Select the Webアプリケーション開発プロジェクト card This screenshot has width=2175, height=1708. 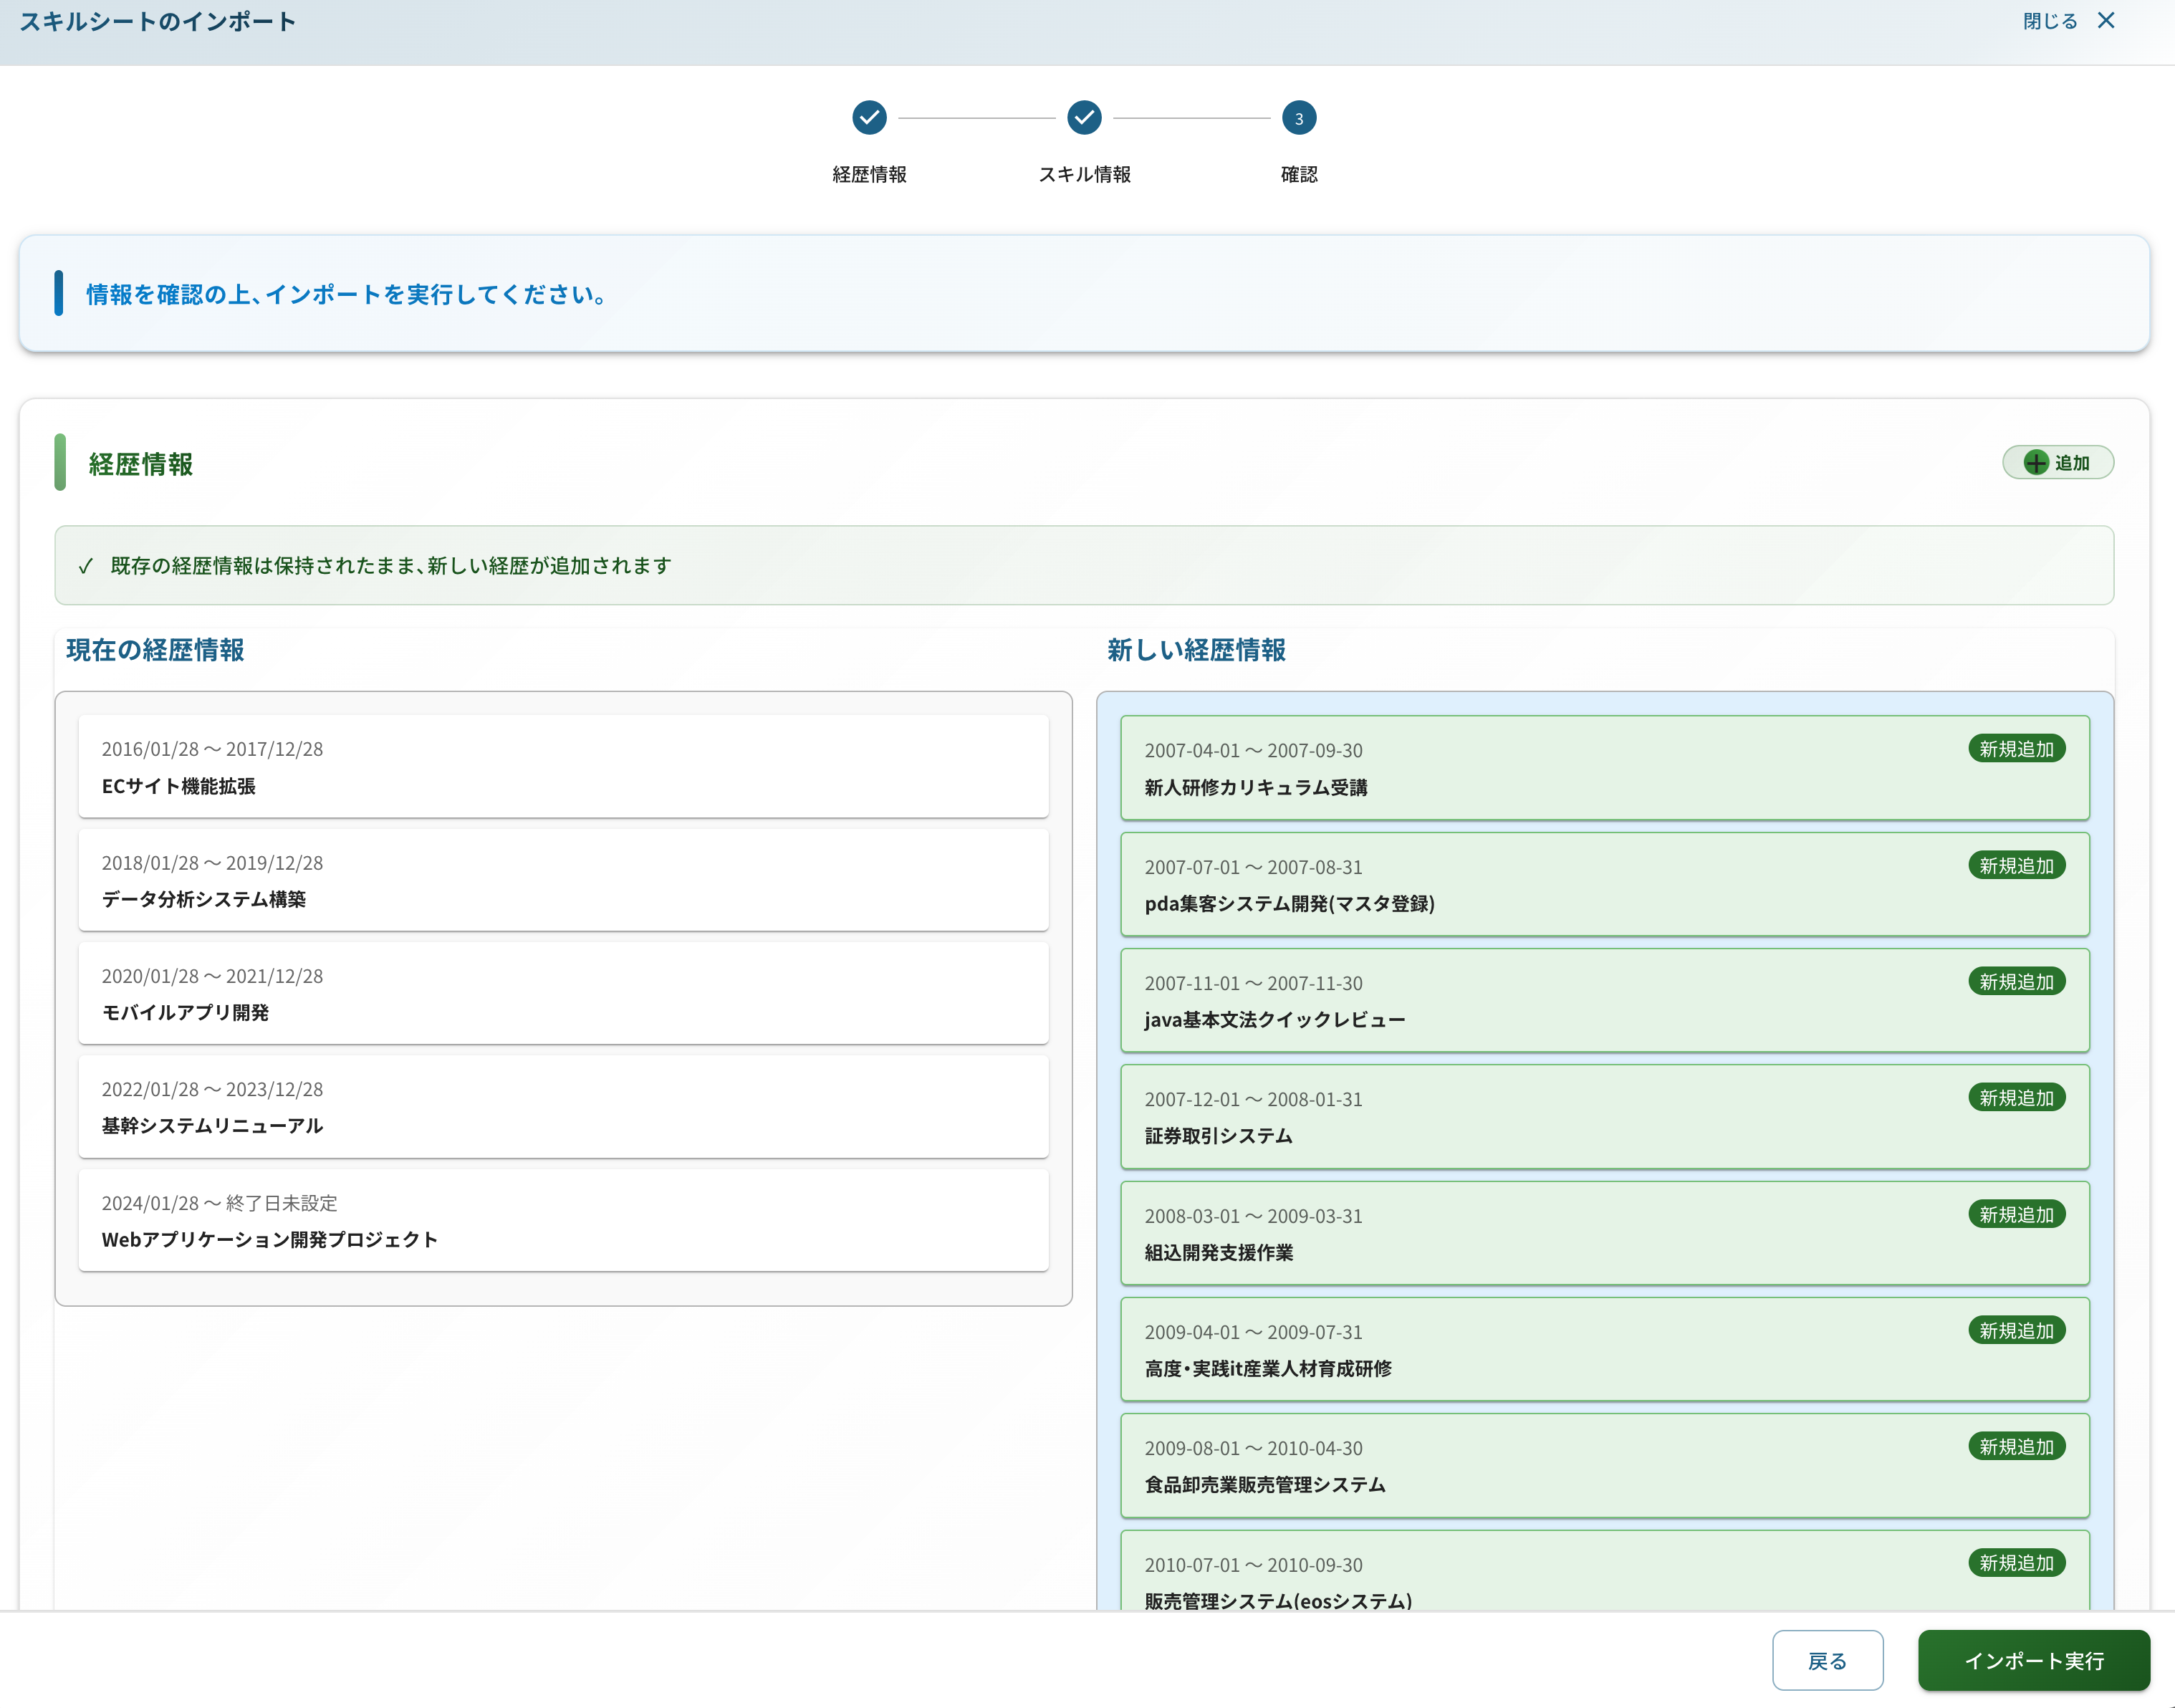(563, 1221)
